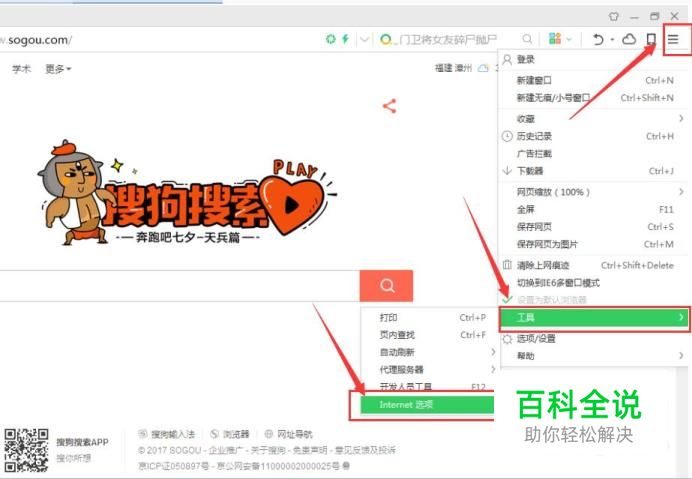Click the red share icon on the page

coord(389,106)
